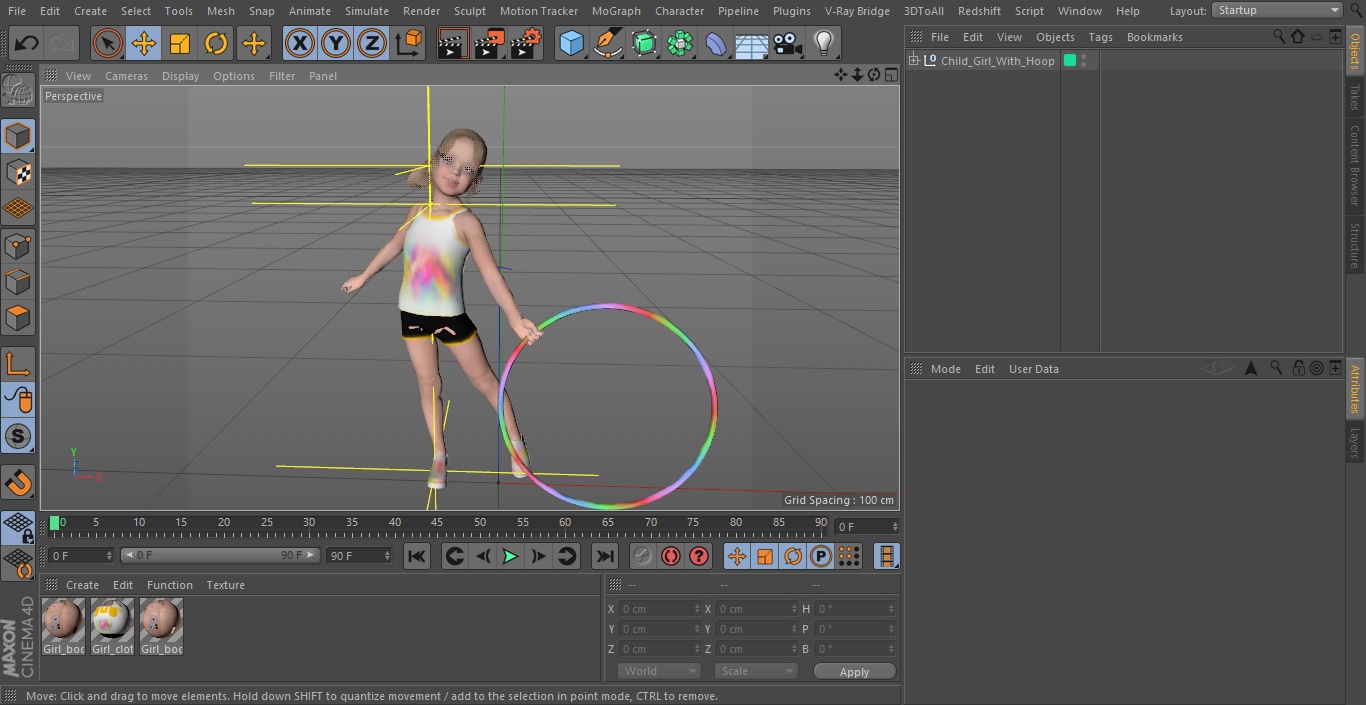Image resolution: width=1366 pixels, height=705 pixels.
Task: Open the Objects manager Tags menu
Action: (x=1100, y=37)
